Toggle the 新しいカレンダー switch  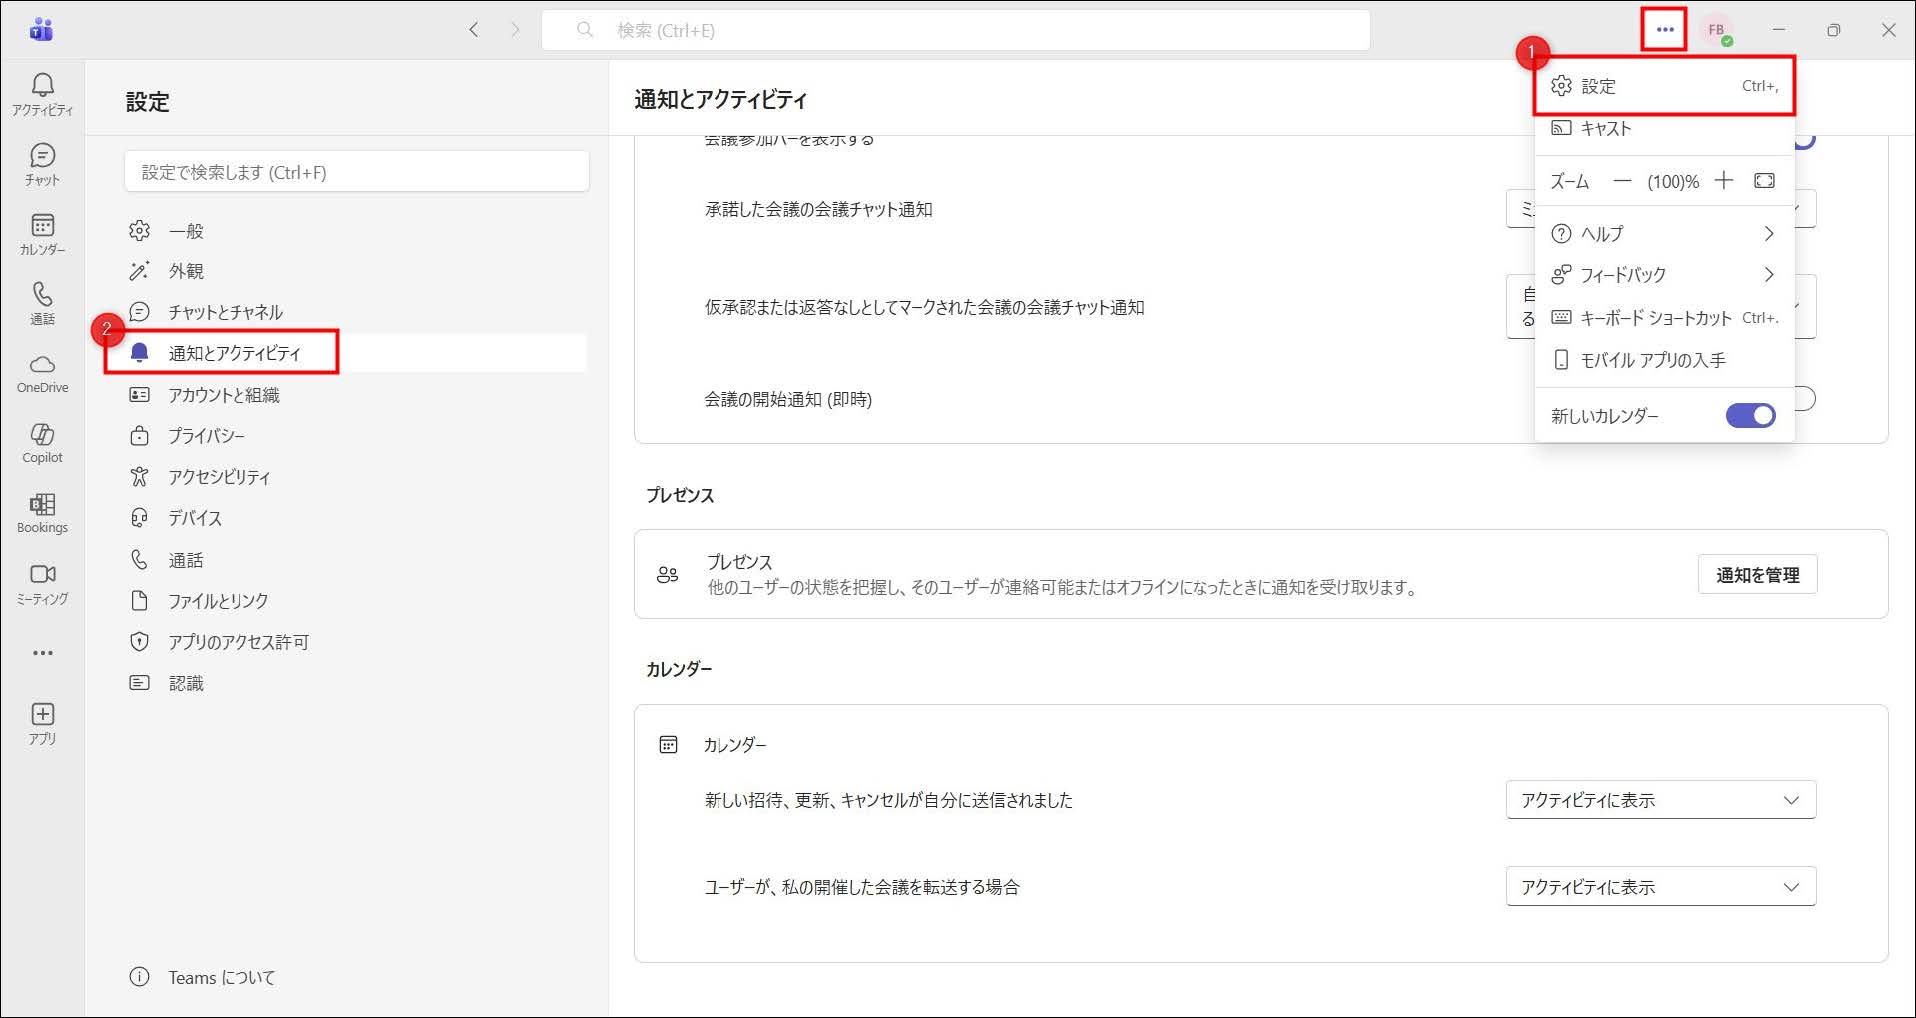pyautogui.click(x=1750, y=416)
